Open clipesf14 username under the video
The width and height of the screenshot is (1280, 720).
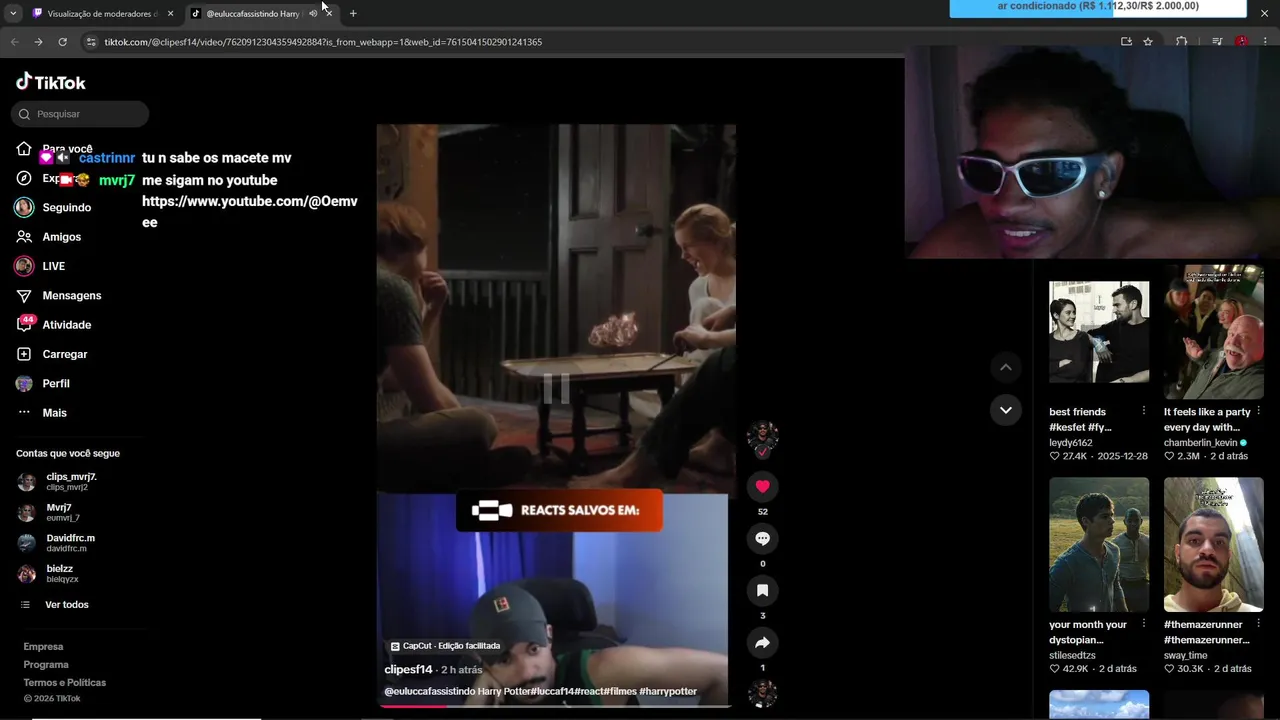(408, 670)
